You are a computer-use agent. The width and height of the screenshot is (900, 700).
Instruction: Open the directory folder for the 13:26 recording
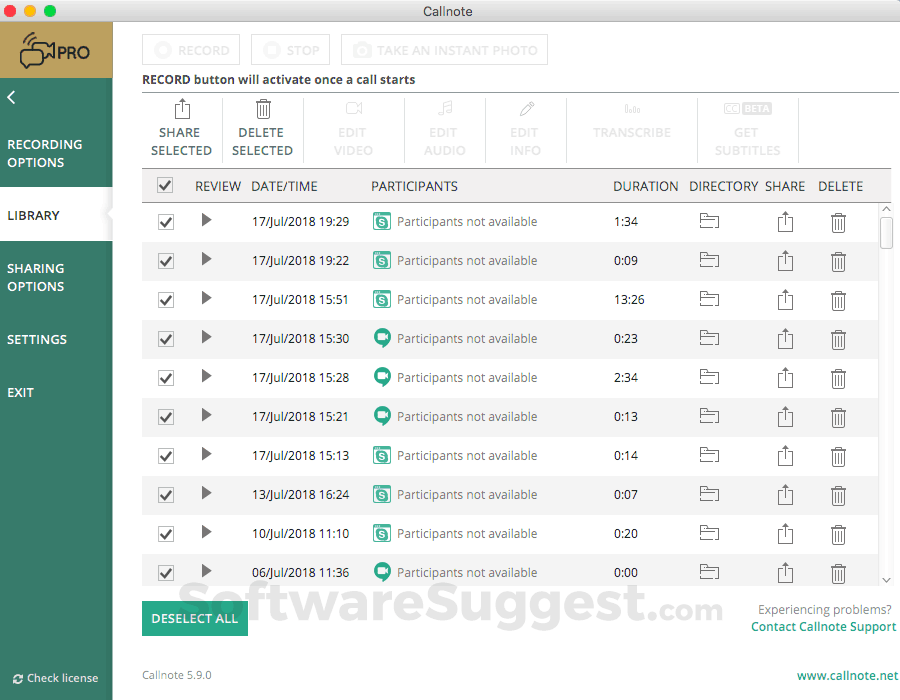point(709,299)
